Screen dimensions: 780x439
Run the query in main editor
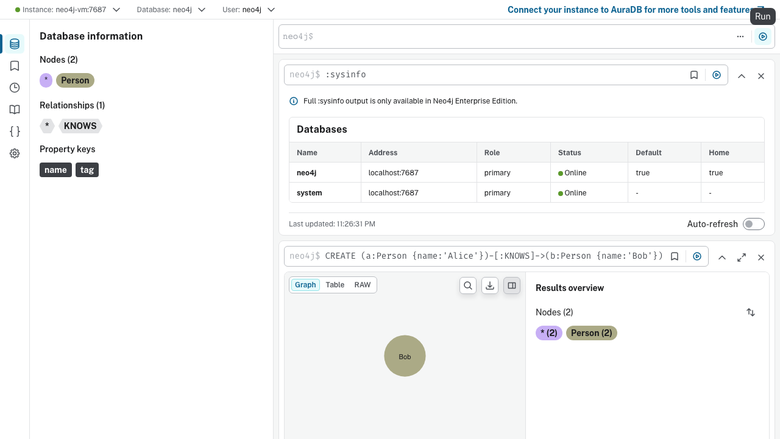763,36
